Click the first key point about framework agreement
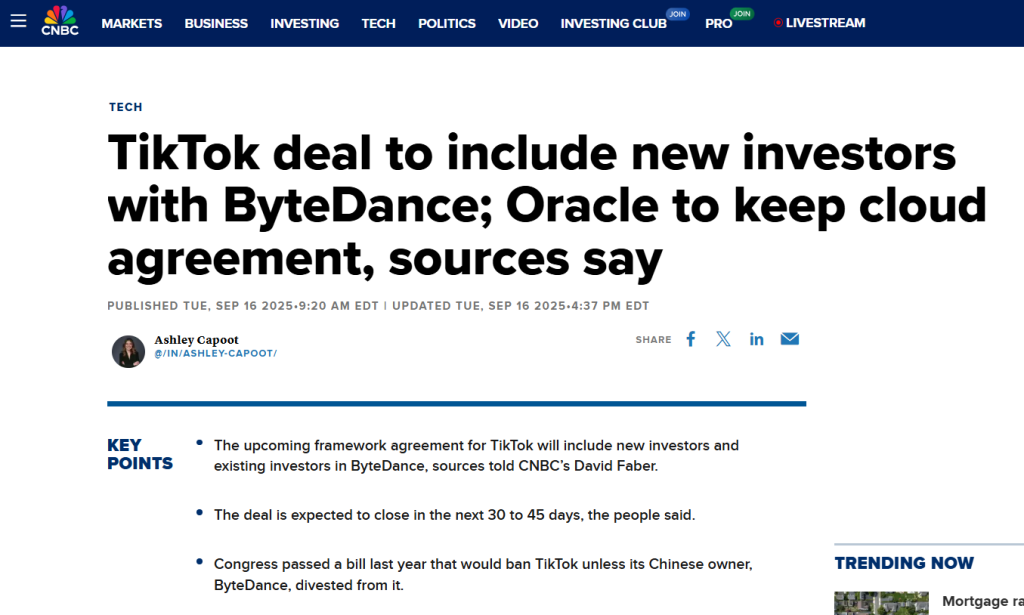1024x615 pixels. click(x=476, y=456)
